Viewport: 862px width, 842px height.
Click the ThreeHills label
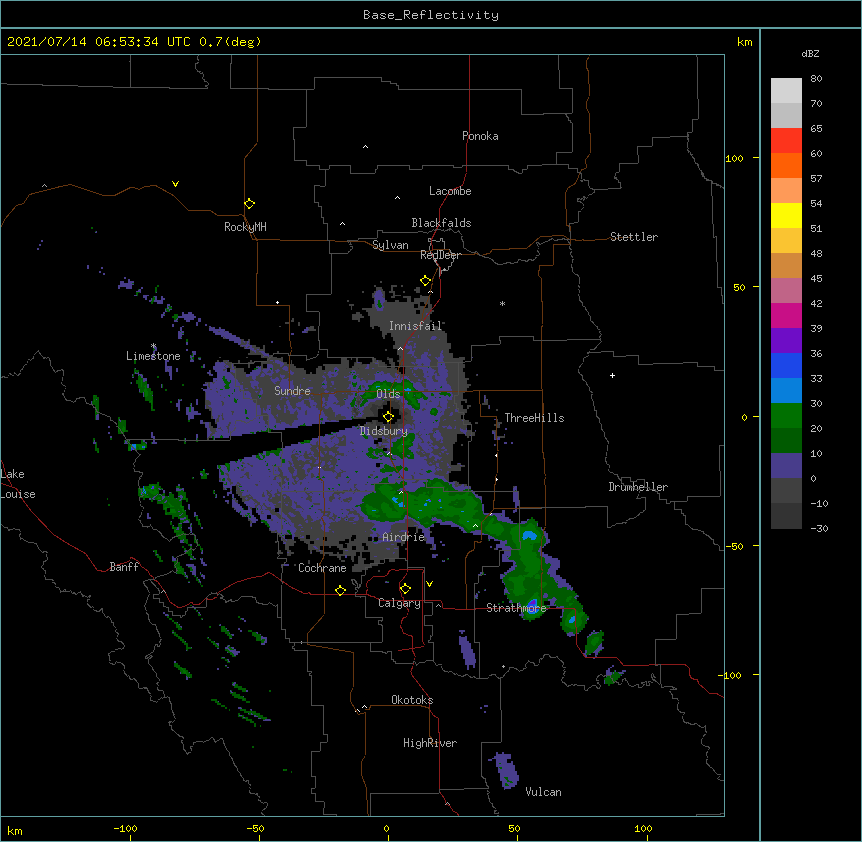click(x=534, y=418)
